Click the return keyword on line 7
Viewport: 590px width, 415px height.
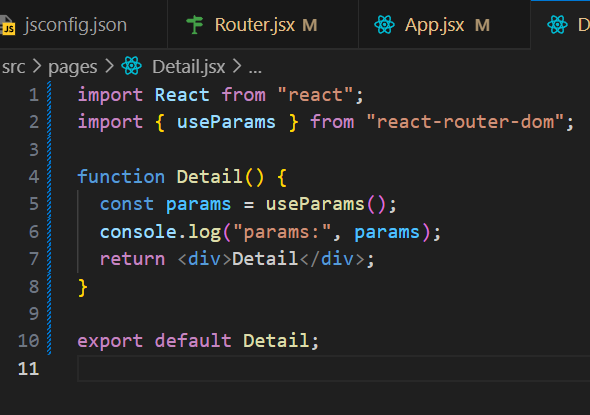coord(132,259)
